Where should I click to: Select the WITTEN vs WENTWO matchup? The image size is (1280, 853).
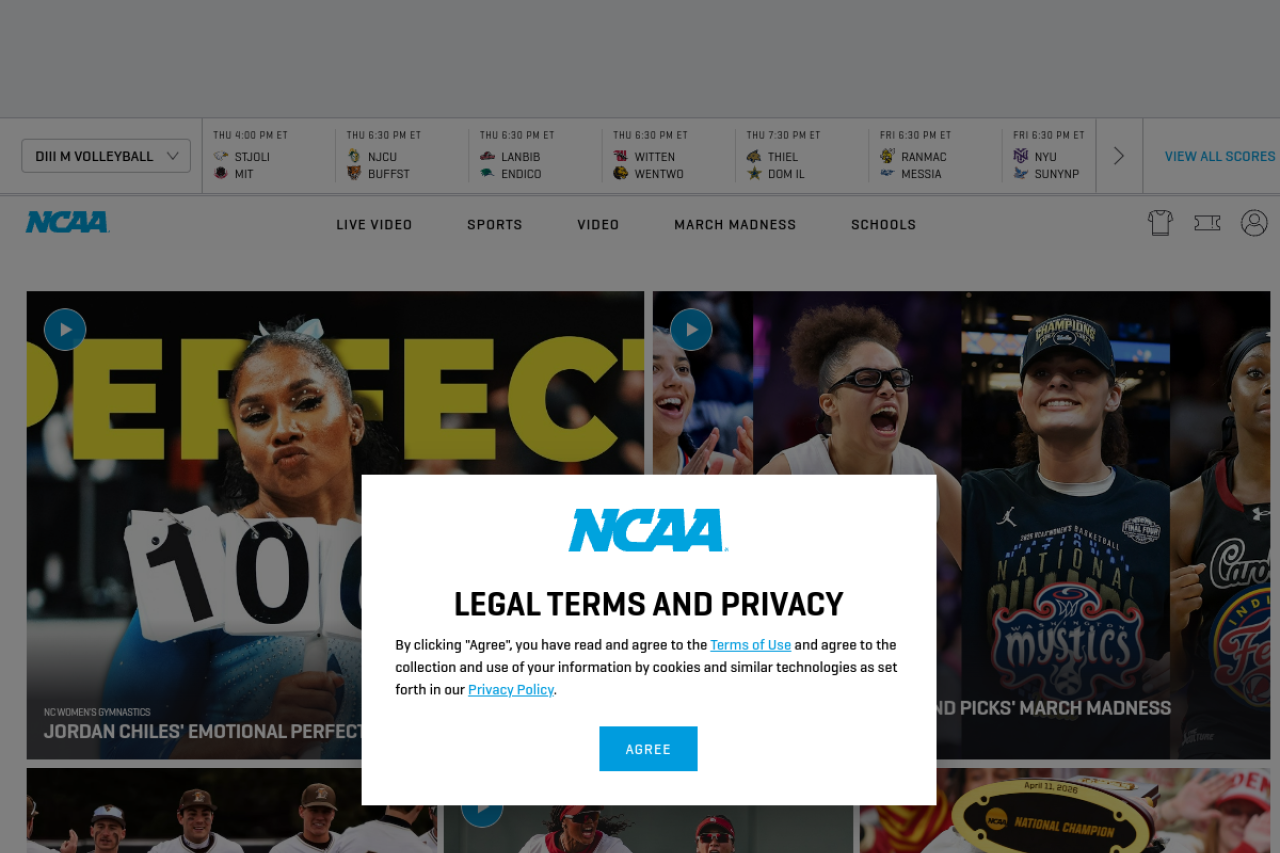pos(668,156)
